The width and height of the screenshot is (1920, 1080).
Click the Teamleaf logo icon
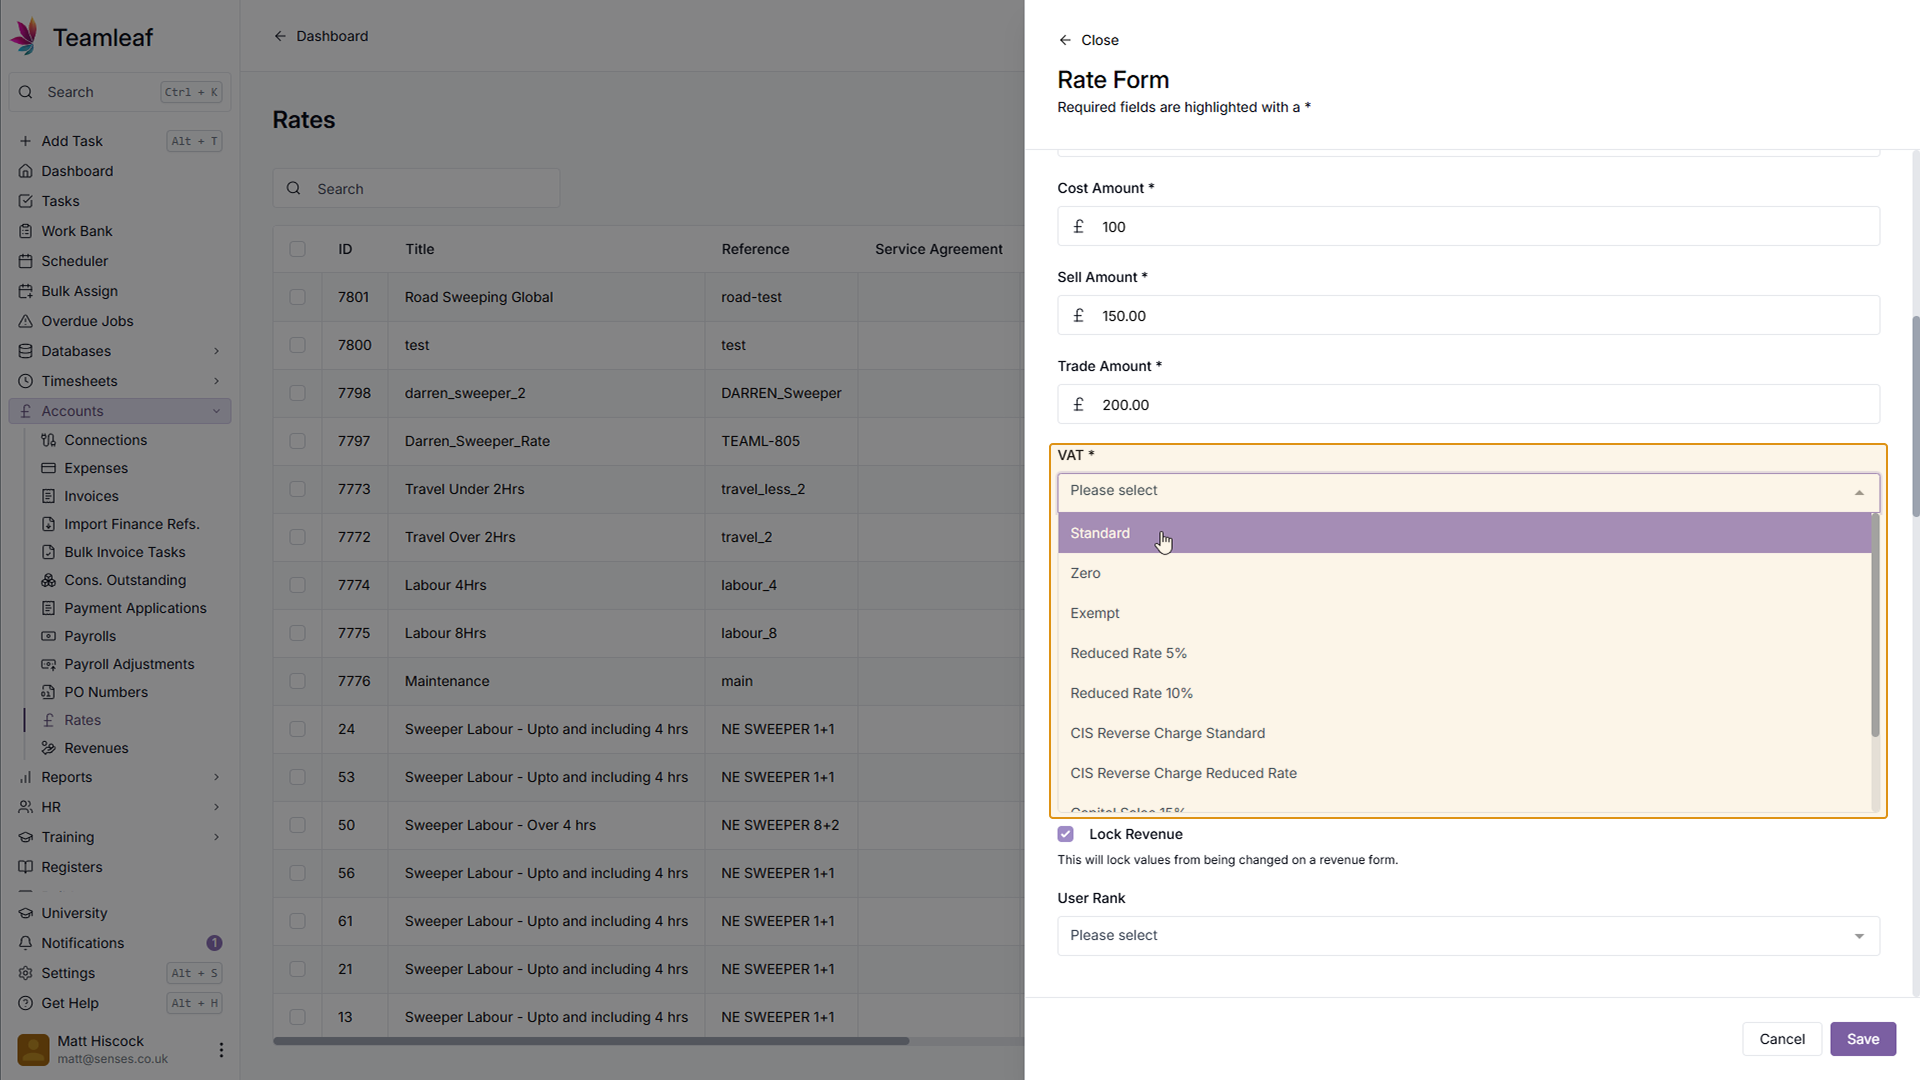pos(26,37)
